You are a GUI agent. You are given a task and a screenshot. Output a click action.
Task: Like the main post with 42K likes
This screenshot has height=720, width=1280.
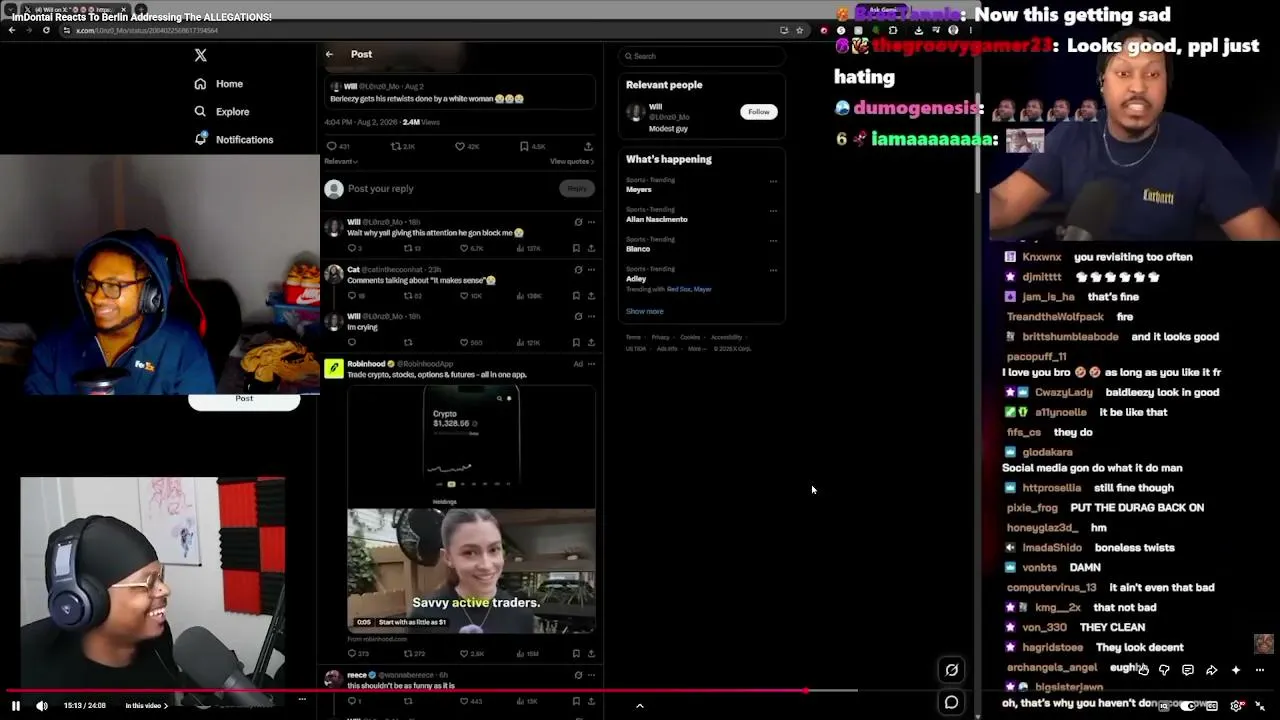click(x=468, y=146)
